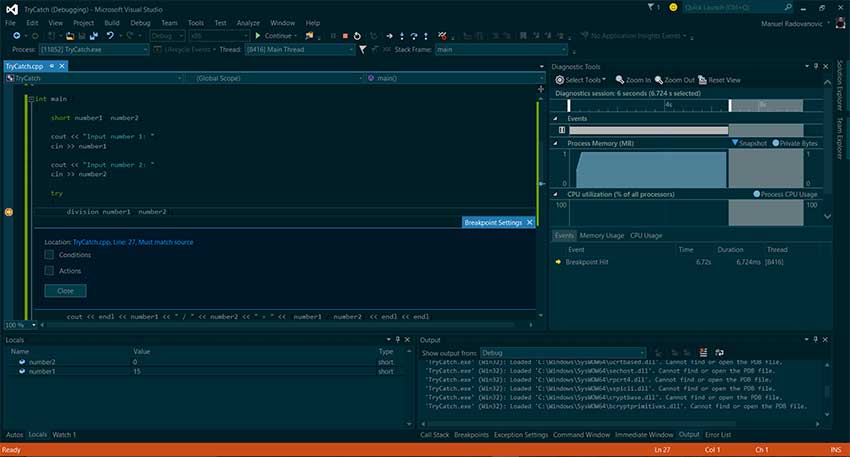
Task: Switch to CPU Usage tab
Action: click(646, 235)
